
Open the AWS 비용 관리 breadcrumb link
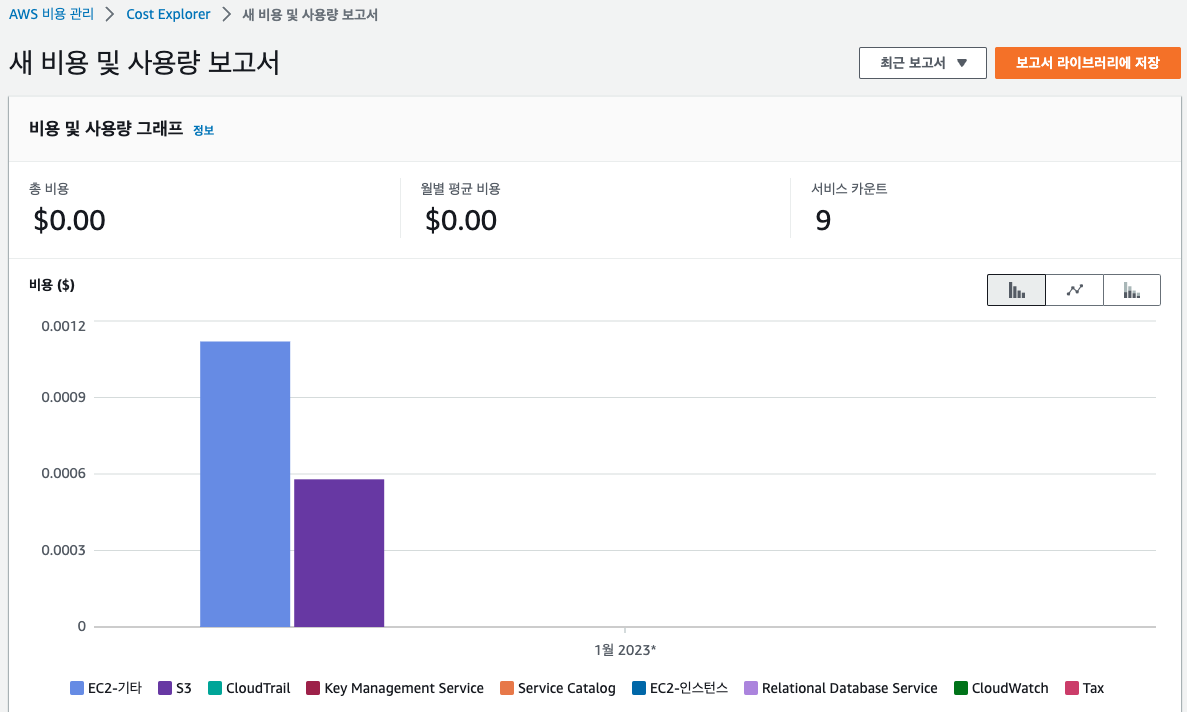pos(51,14)
